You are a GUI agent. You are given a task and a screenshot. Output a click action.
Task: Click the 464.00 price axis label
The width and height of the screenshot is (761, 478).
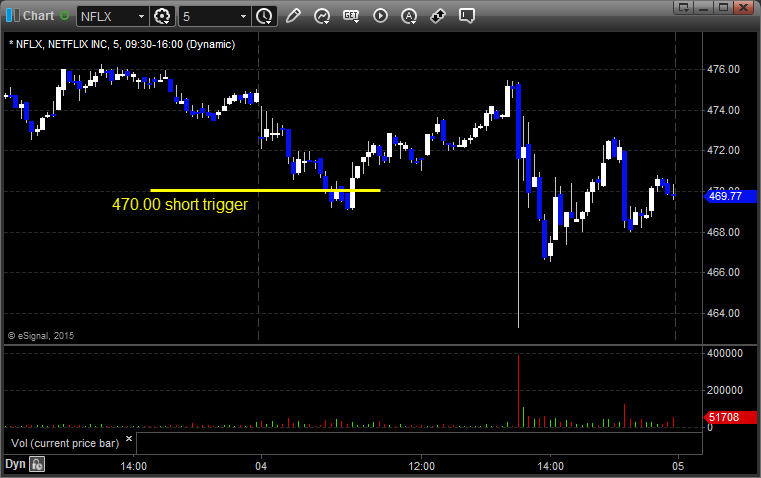click(723, 313)
